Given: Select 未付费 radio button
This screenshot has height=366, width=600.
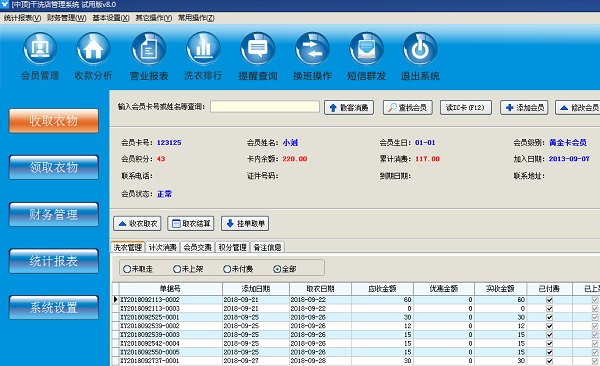Looking at the screenshot, I should pyautogui.click(x=238, y=269).
